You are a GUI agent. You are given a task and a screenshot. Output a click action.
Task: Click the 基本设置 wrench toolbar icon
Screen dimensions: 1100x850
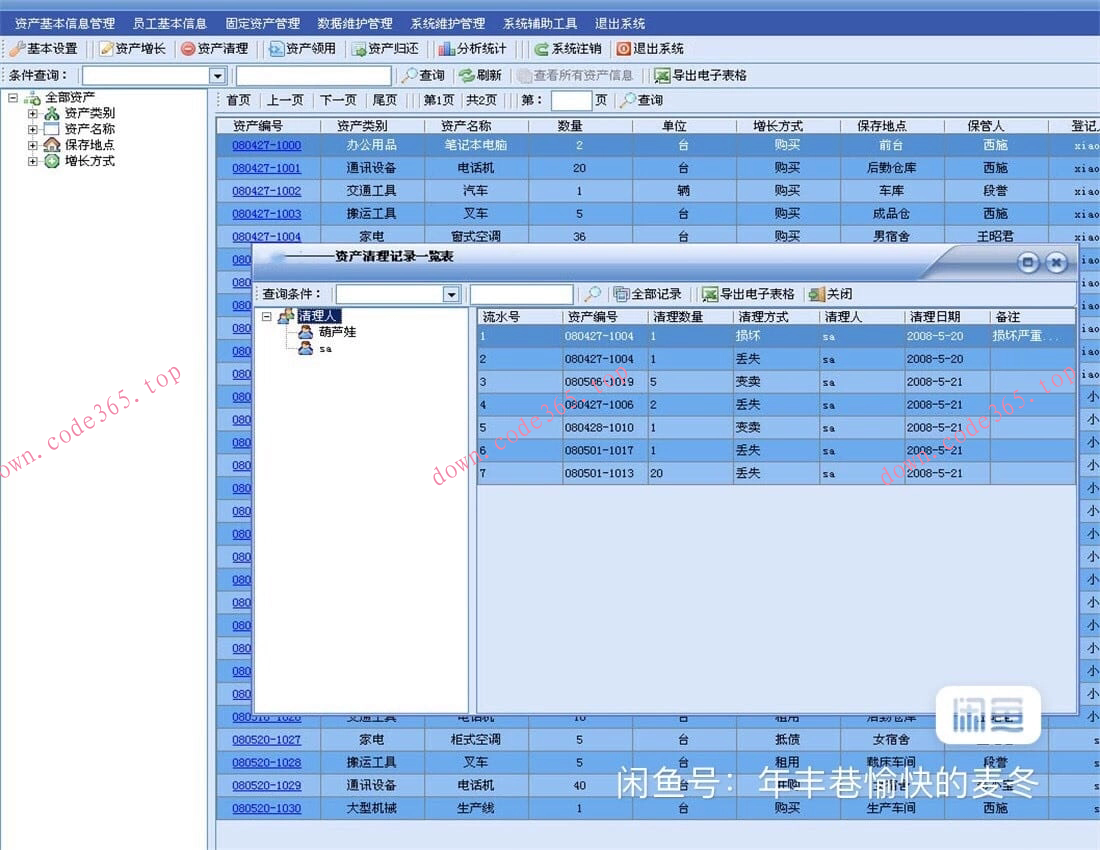click(x=16, y=48)
